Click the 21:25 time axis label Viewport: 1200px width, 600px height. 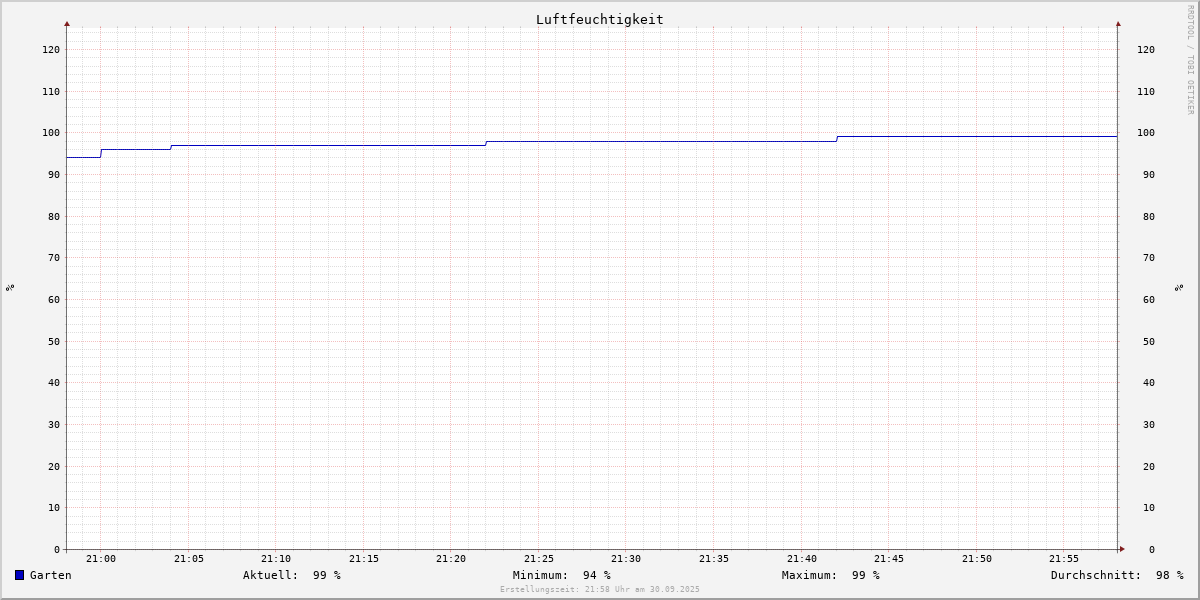(539, 559)
